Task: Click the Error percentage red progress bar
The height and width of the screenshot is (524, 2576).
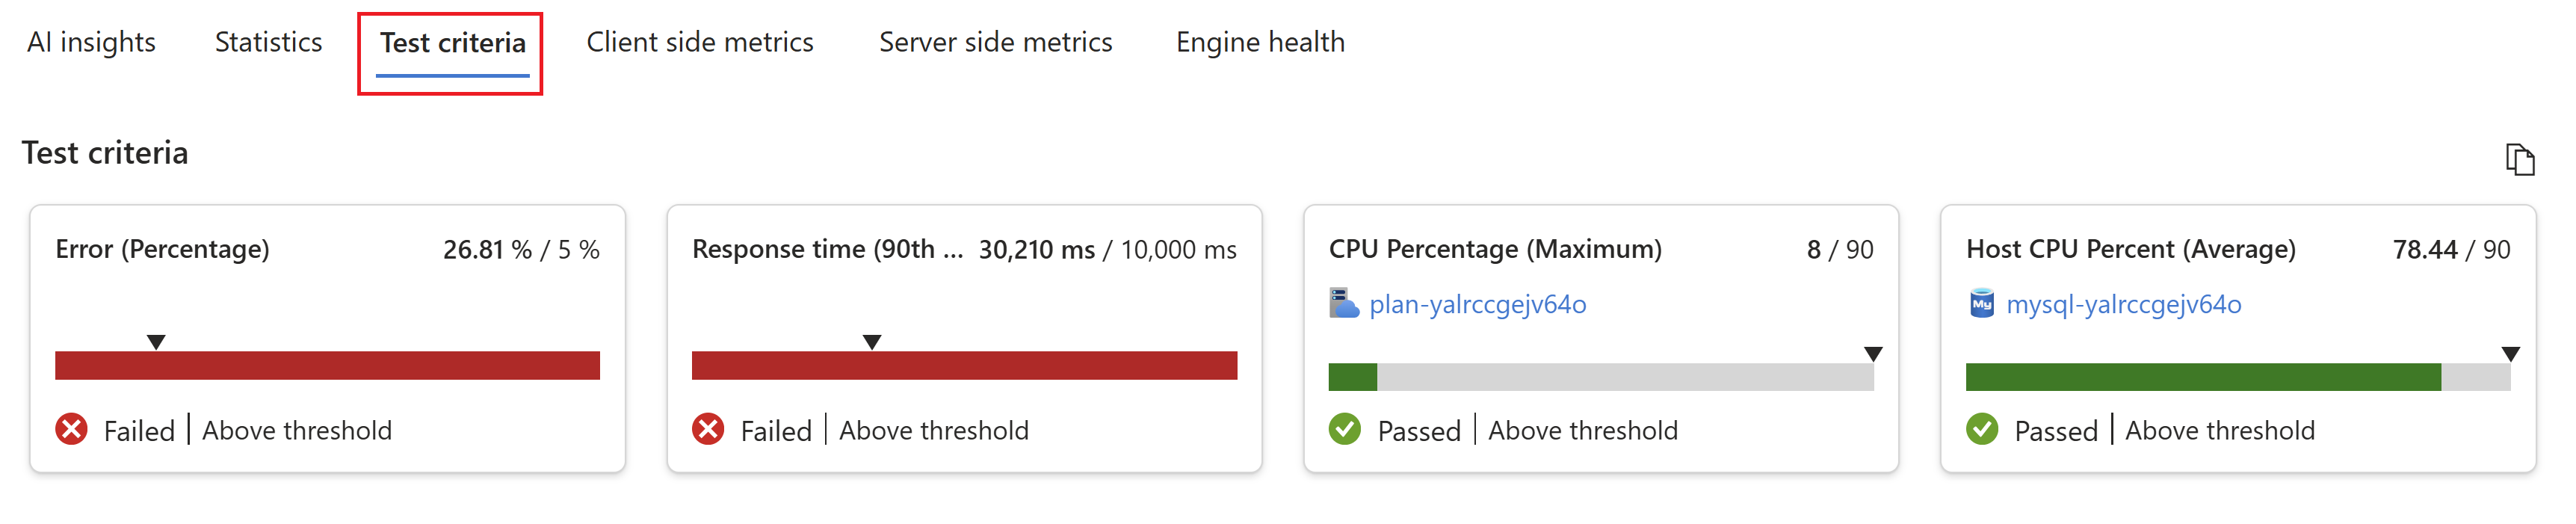Action: click(327, 365)
